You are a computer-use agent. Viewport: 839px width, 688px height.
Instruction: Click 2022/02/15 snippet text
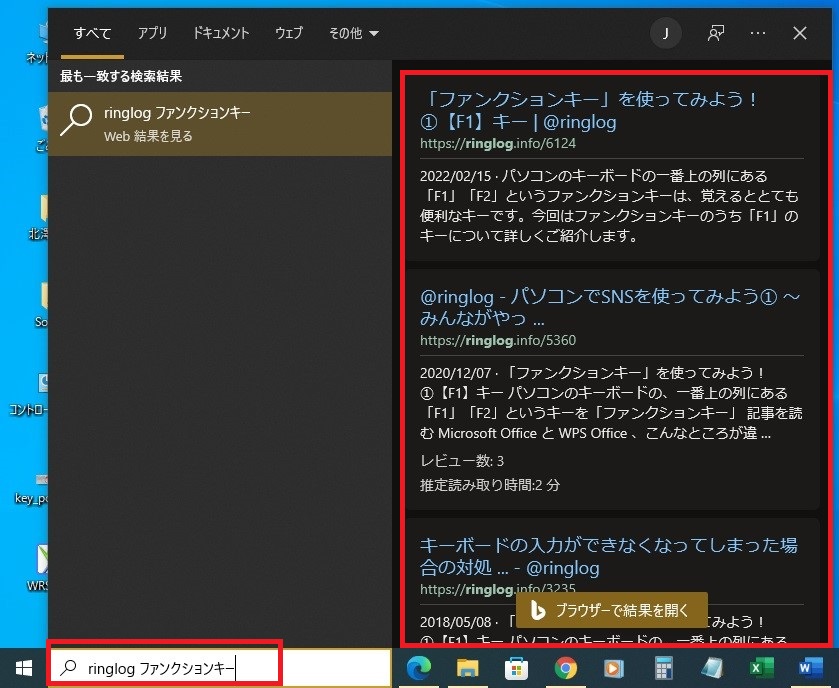coord(609,205)
